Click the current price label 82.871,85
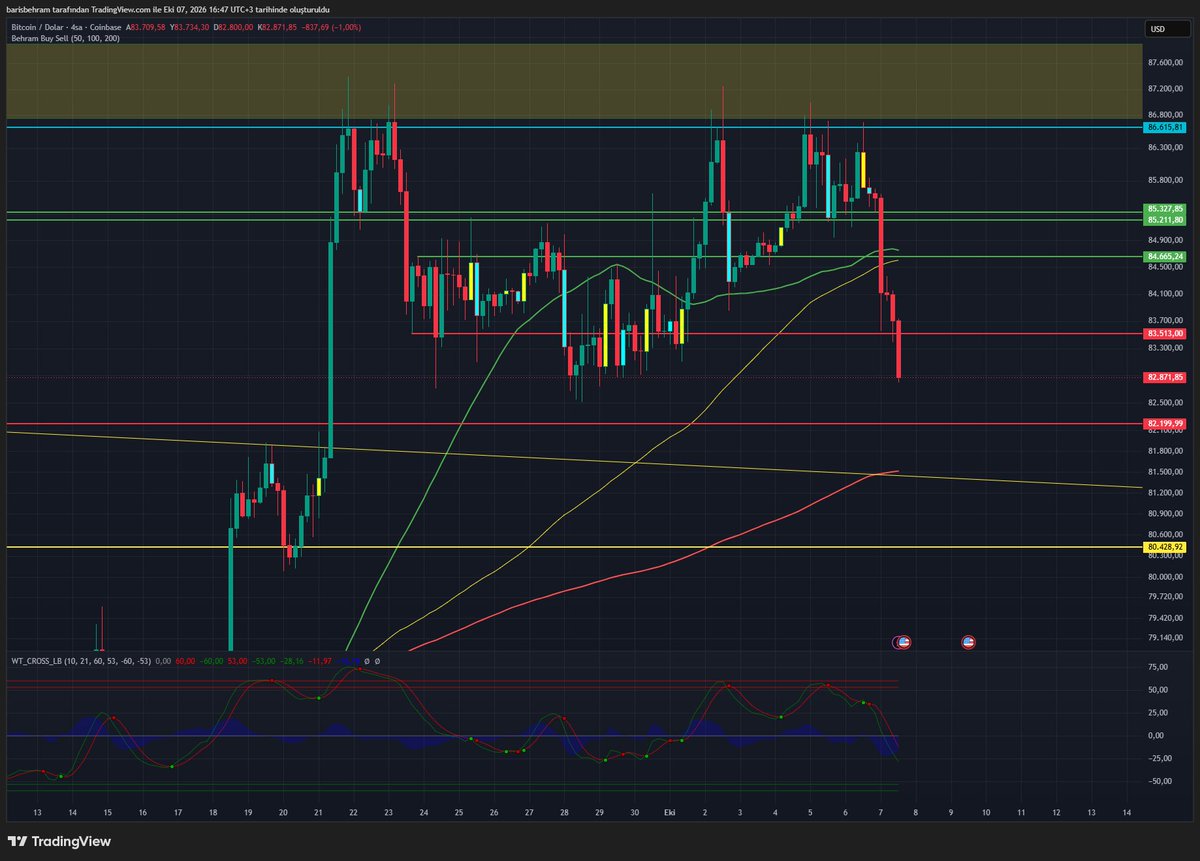 click(x=1166, y=377)
